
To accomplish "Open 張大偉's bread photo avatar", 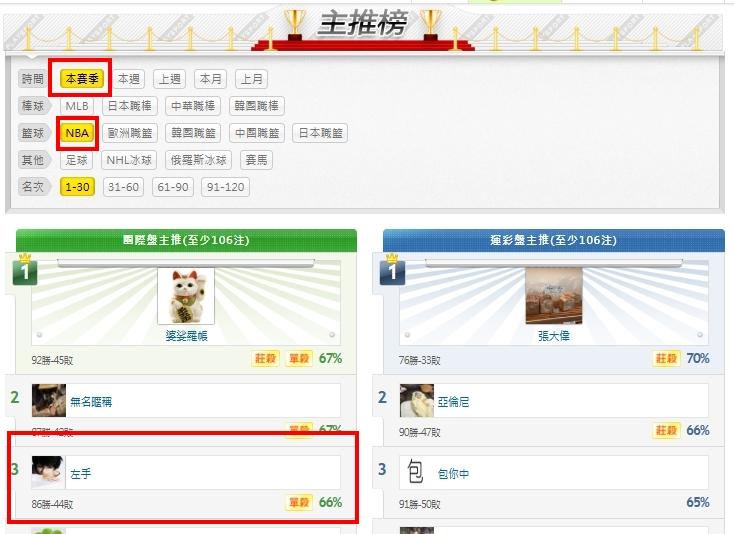I will pyautogui.click(x=554, y=296).
